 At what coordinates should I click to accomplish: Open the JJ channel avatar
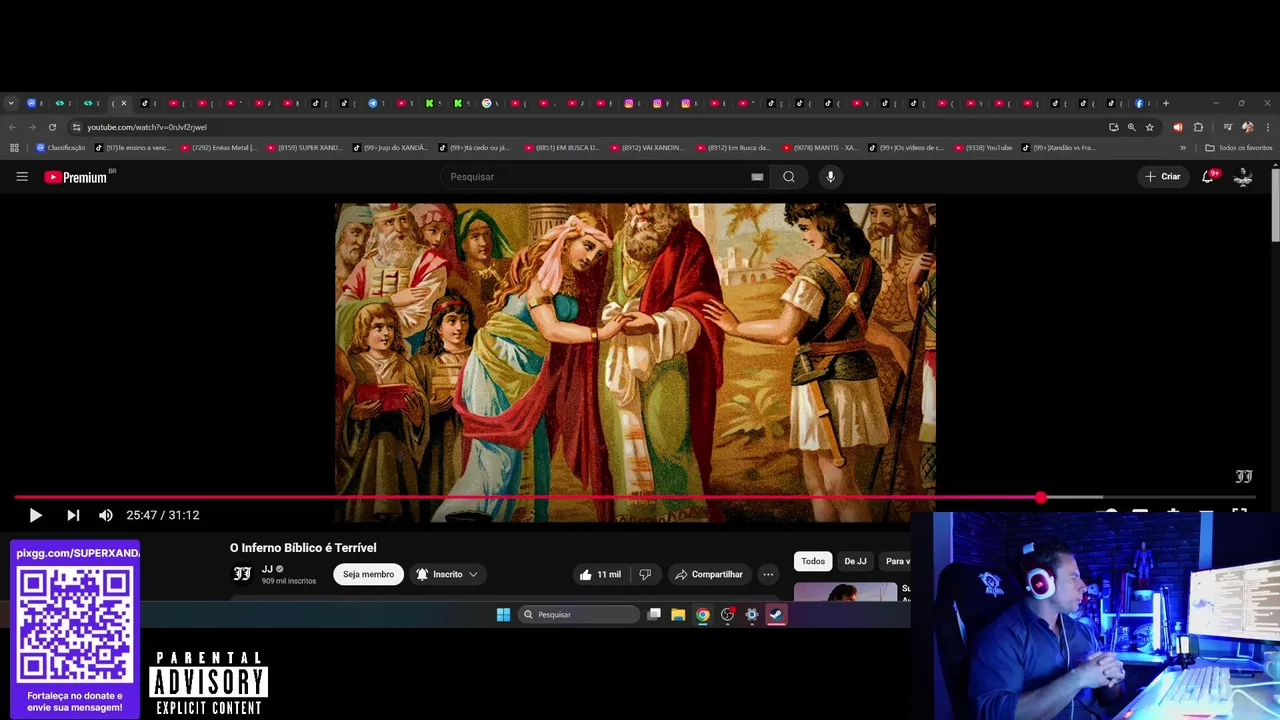coord(242,574)
